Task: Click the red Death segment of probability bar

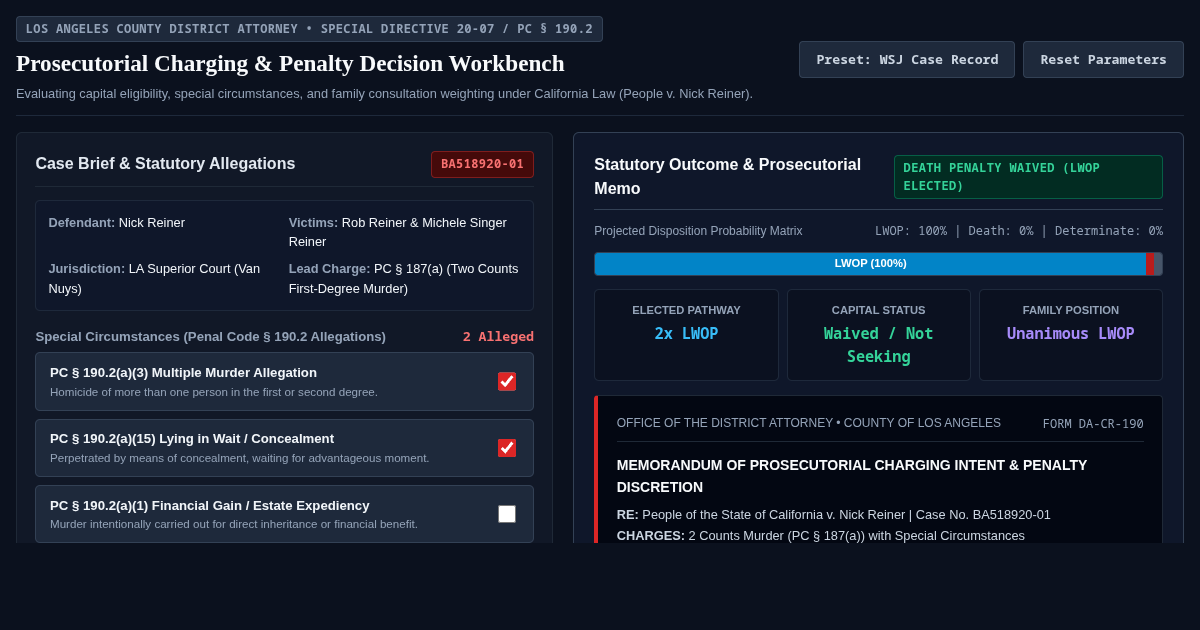Action: [1150, 264]
